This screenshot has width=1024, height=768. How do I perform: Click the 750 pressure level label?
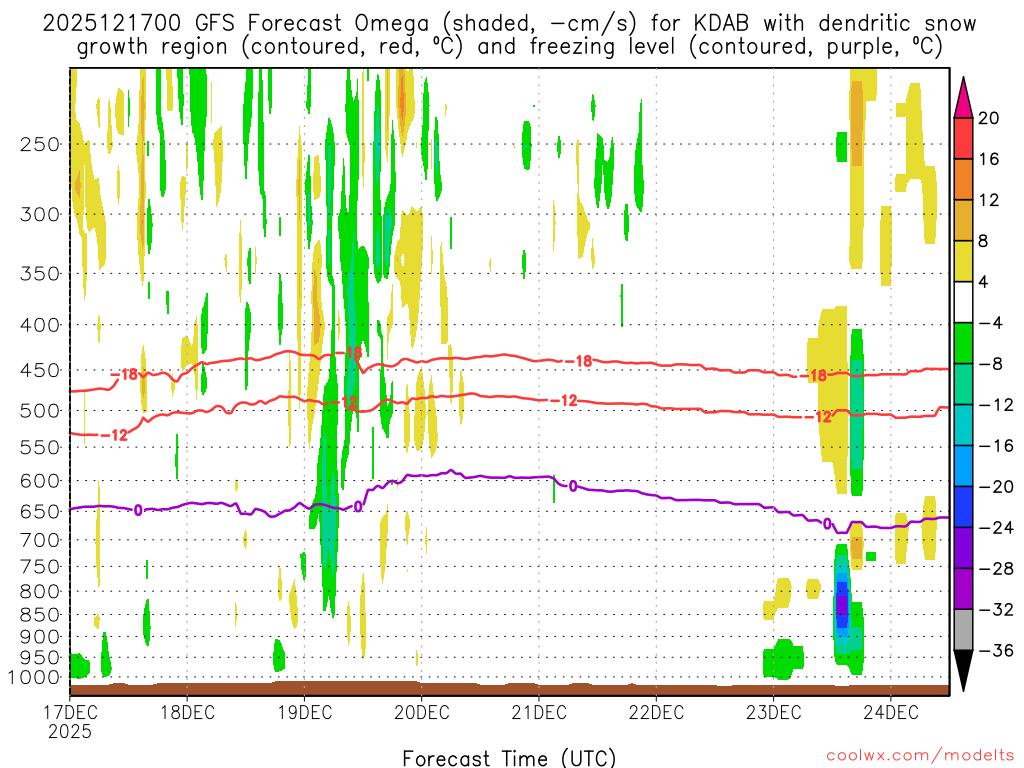tap(40, 566)
